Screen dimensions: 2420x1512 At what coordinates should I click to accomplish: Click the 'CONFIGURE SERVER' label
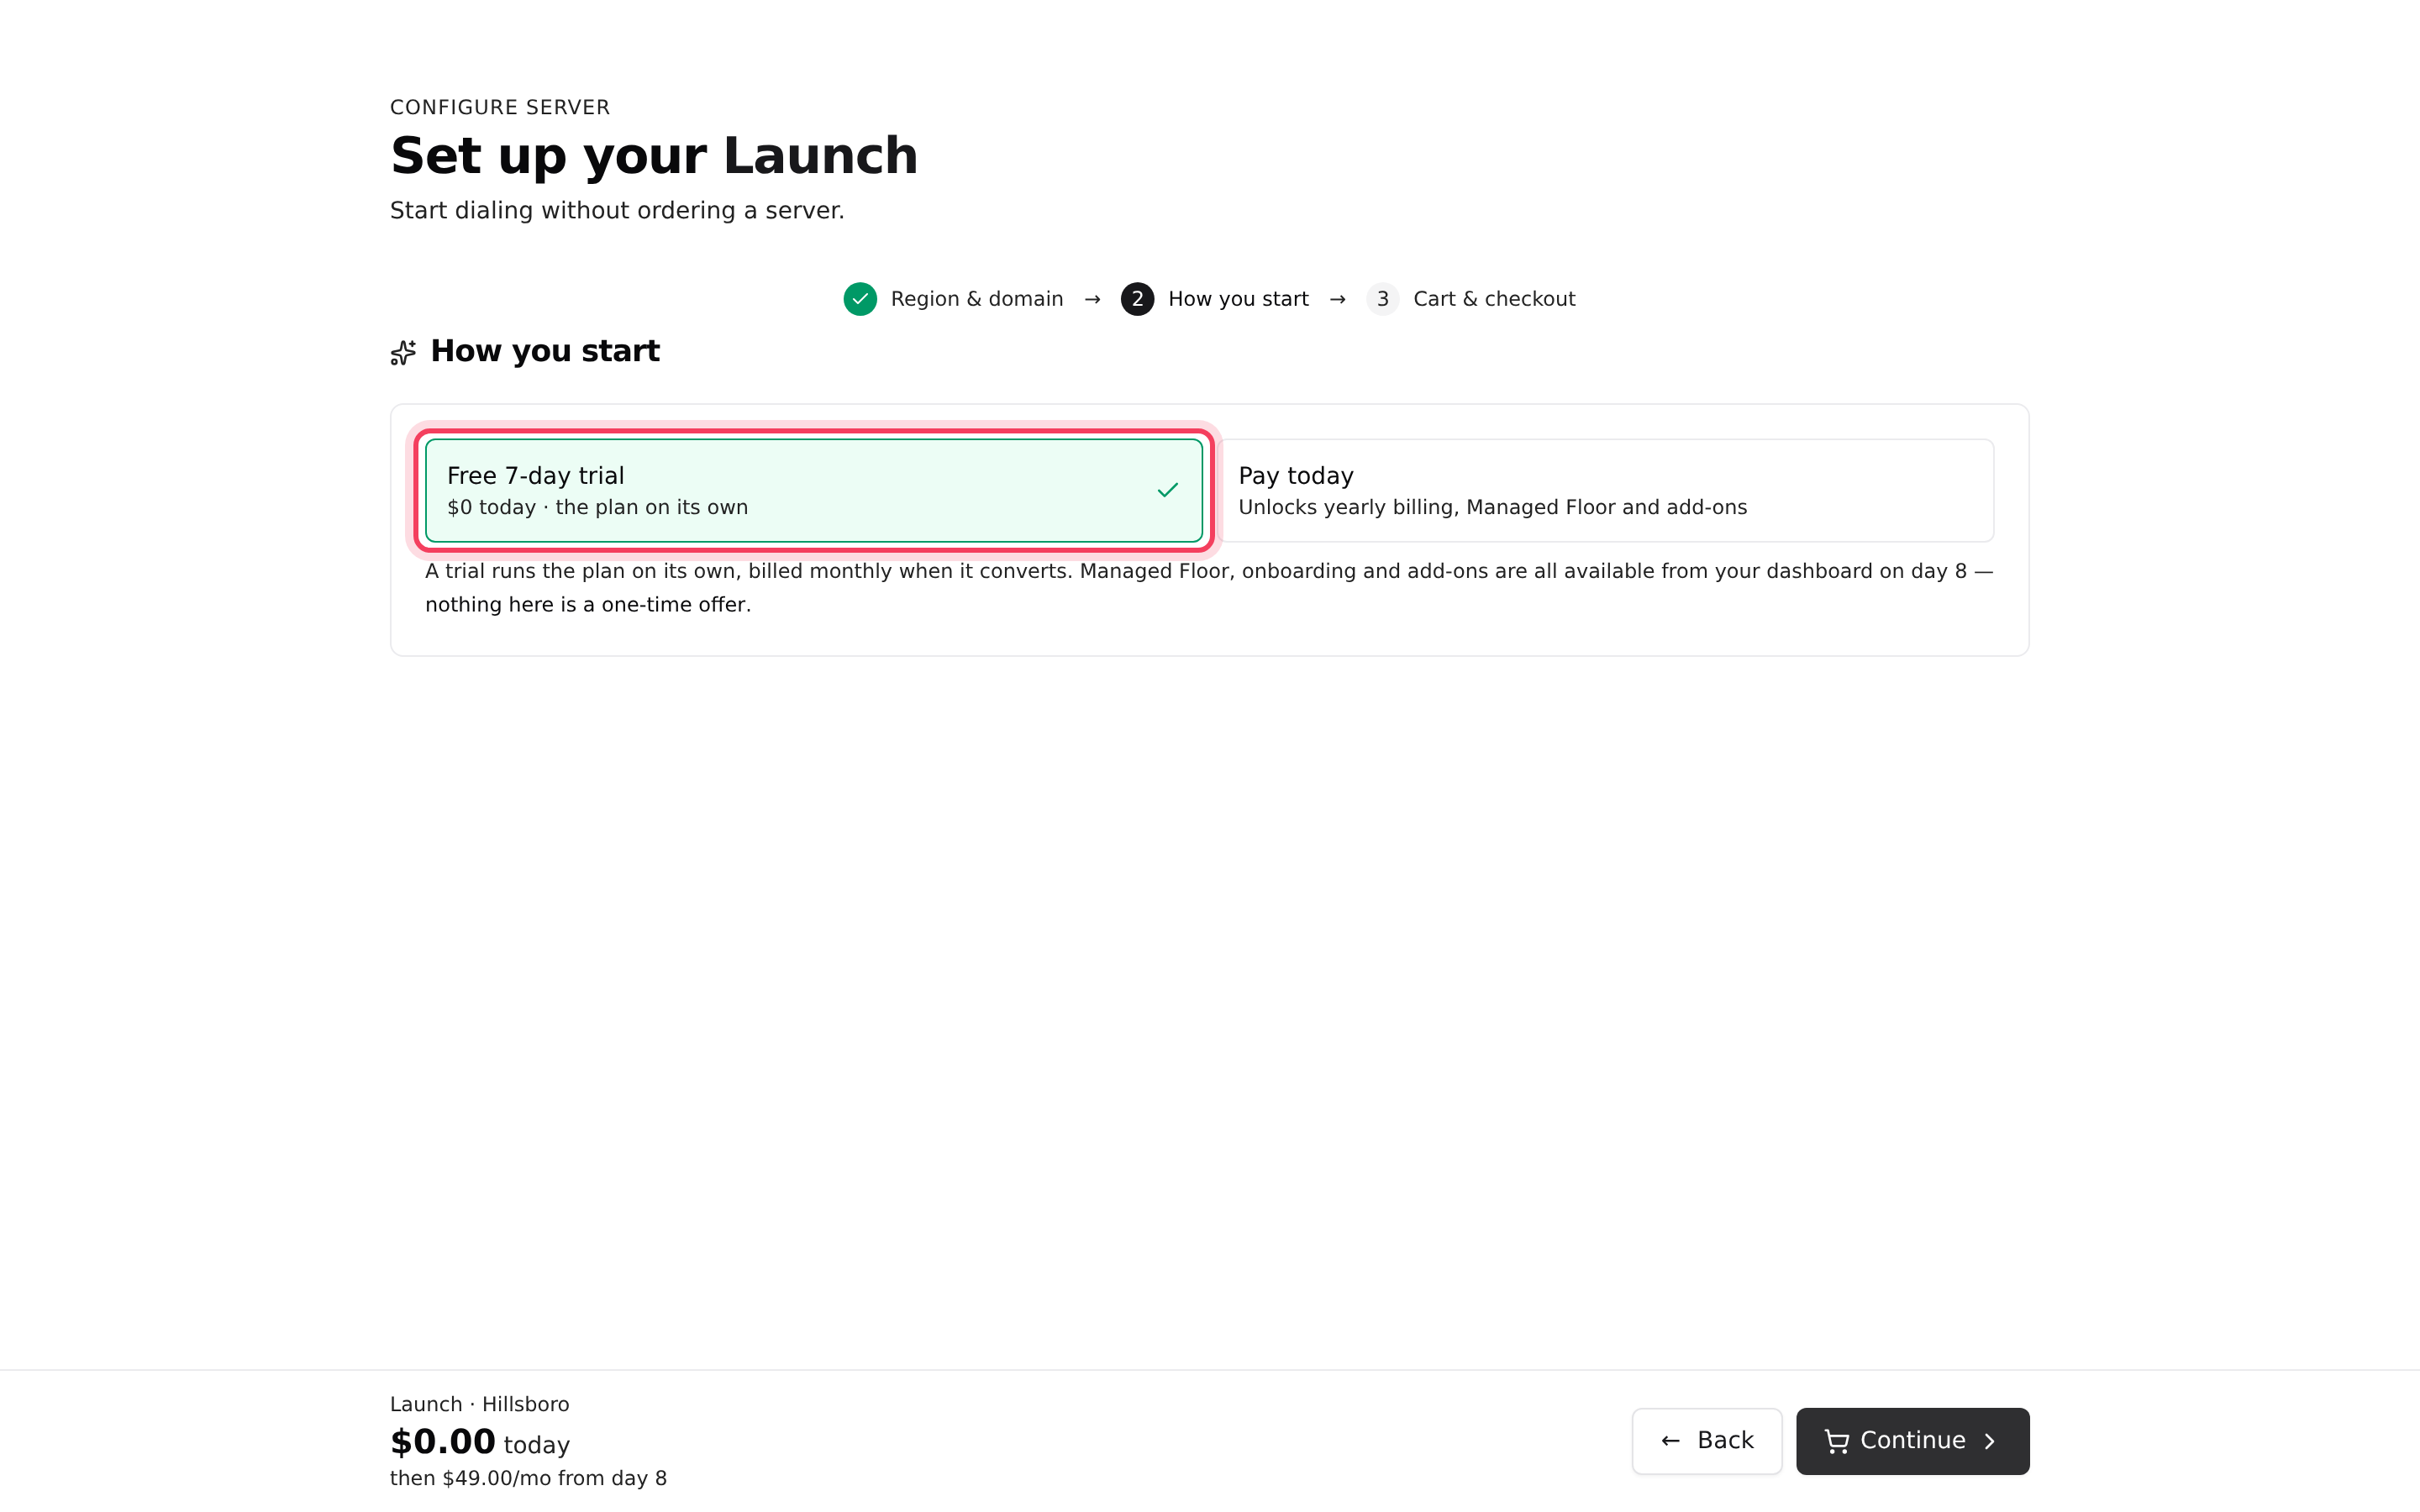pos(500,107)
